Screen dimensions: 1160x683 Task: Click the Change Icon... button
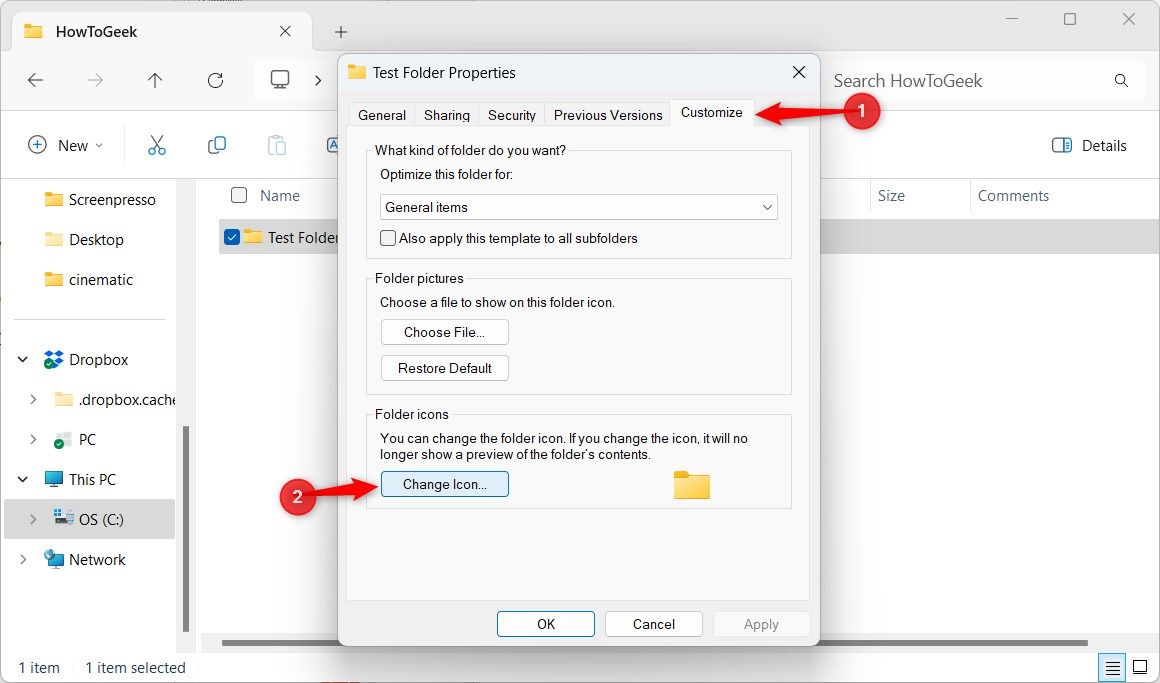coord(445,484)
